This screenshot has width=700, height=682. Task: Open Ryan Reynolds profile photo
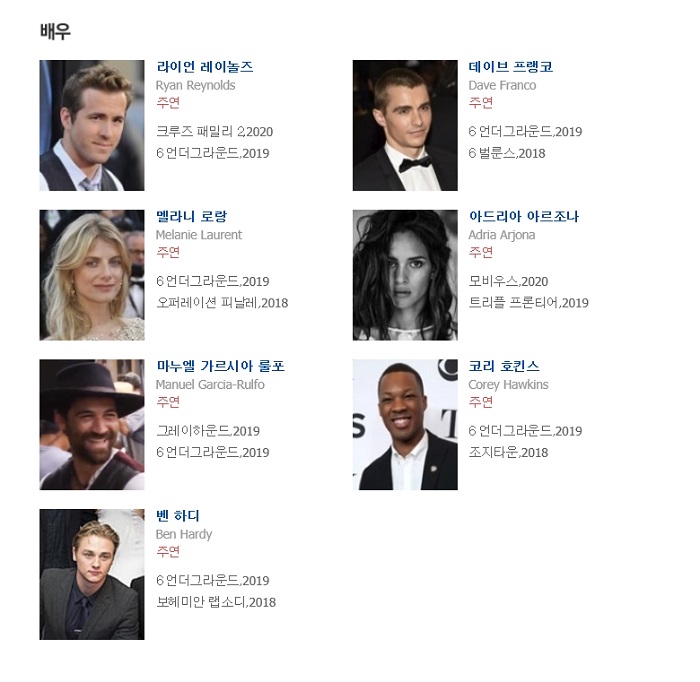pyautogui.click(x=92, y=125)
